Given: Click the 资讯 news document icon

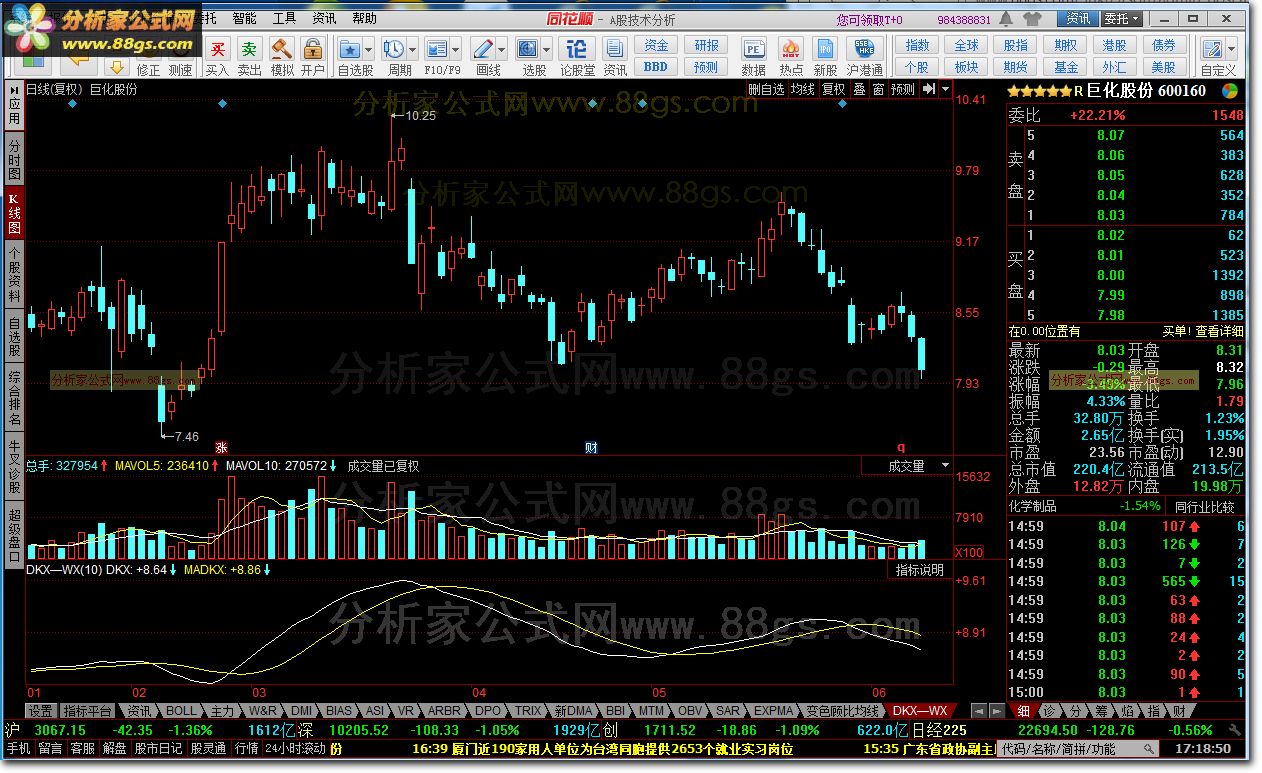Looking at the screenshot, I should pos(615,48).
